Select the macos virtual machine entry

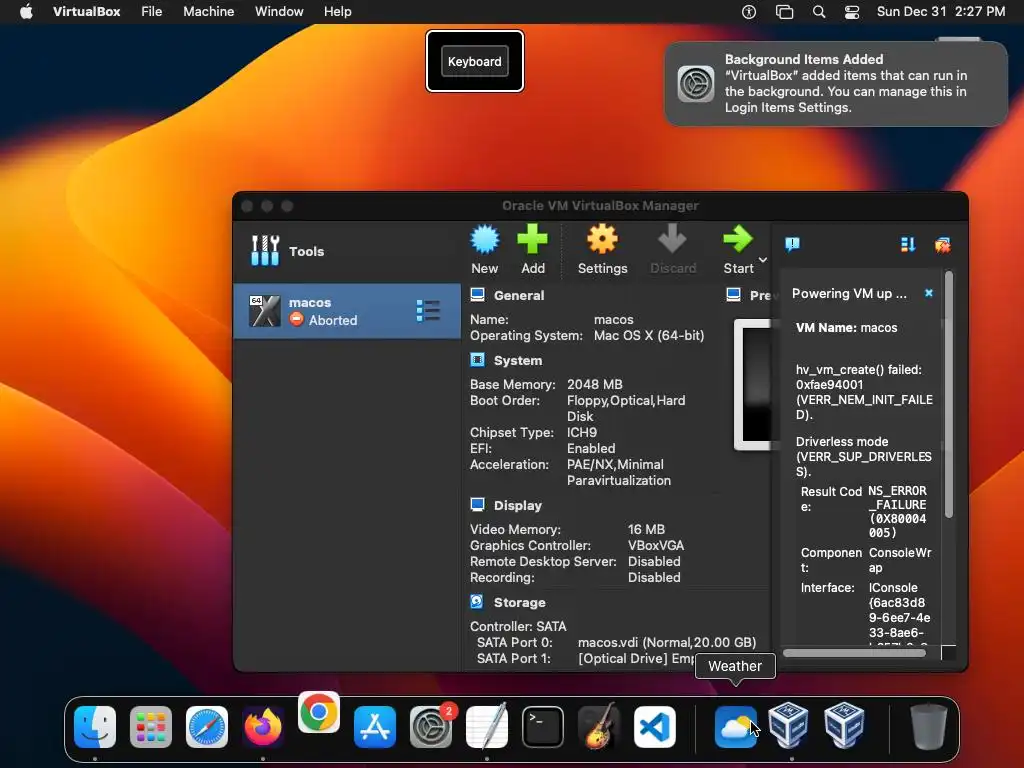click(346, 311)
